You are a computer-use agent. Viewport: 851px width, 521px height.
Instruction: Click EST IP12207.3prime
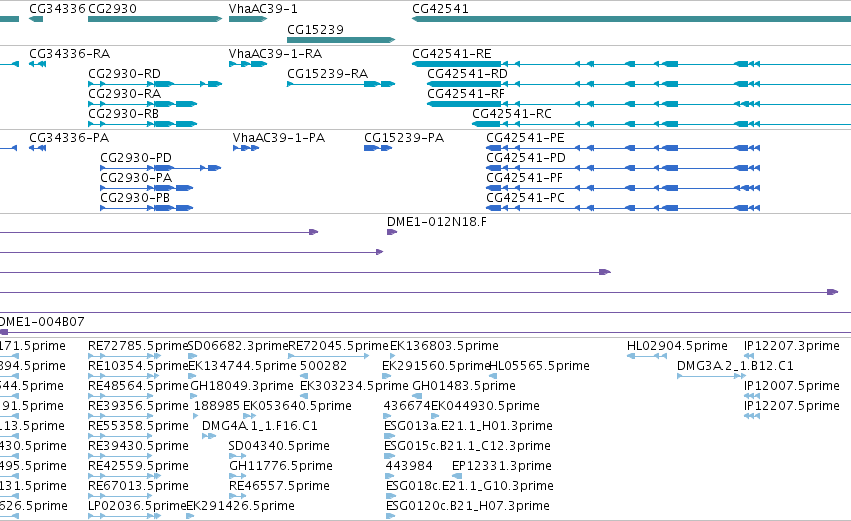click(x=791, y=346)
